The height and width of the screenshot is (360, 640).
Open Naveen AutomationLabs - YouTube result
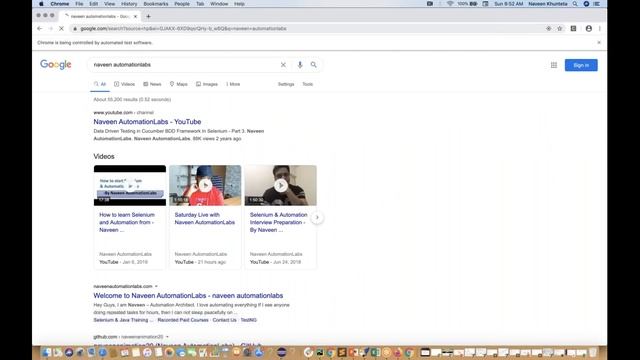[x=147, y=122]
